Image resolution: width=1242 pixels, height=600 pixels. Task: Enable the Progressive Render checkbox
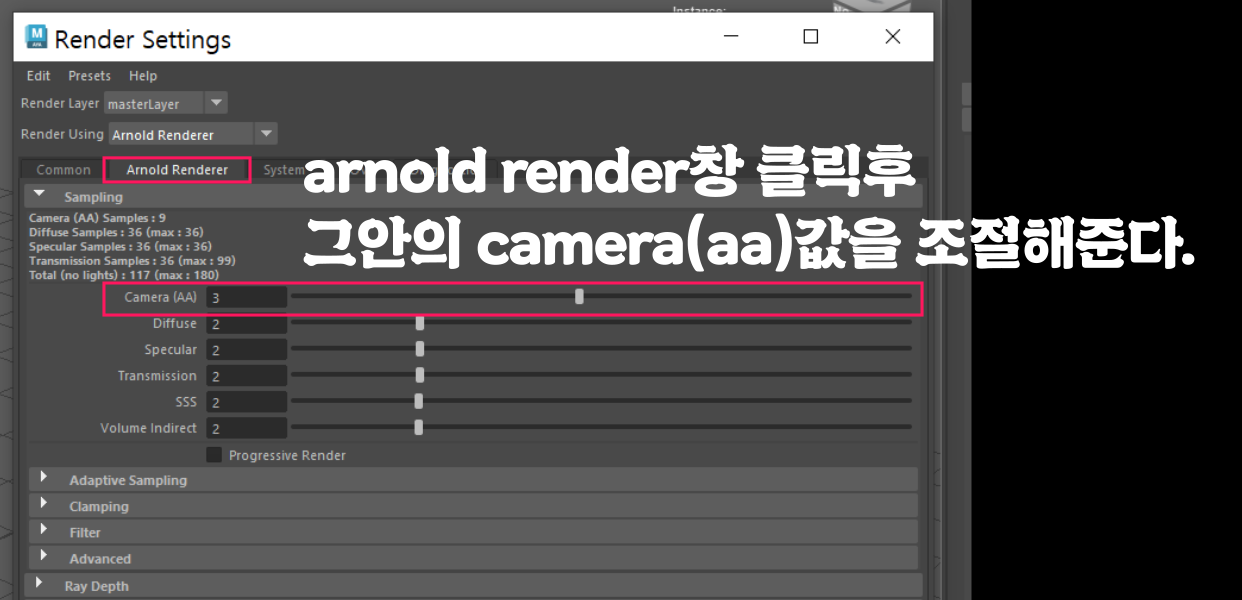(x=214, y=455)
